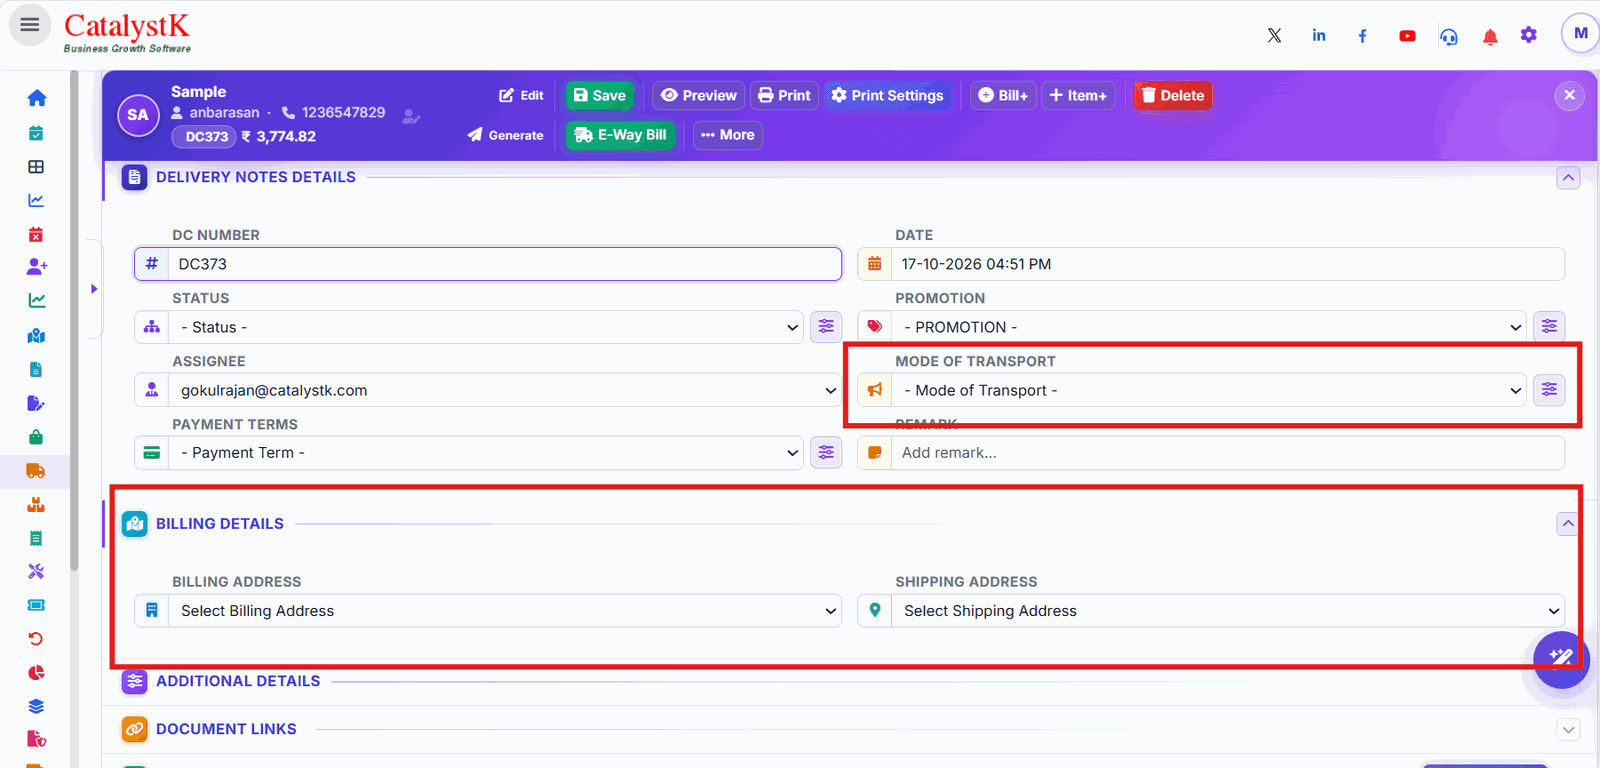Click the Add remark input
Image resolution: width=1600 pixels, height=768 pixels.
coord(1228,453)
